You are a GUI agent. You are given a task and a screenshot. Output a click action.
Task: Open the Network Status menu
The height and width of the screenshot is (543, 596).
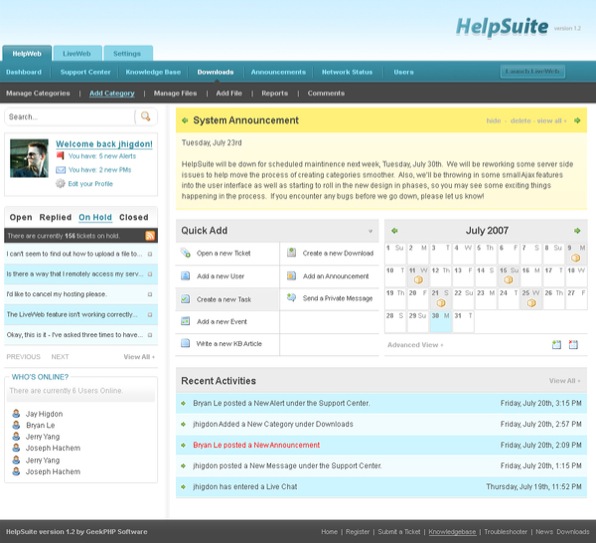(347, 72)
